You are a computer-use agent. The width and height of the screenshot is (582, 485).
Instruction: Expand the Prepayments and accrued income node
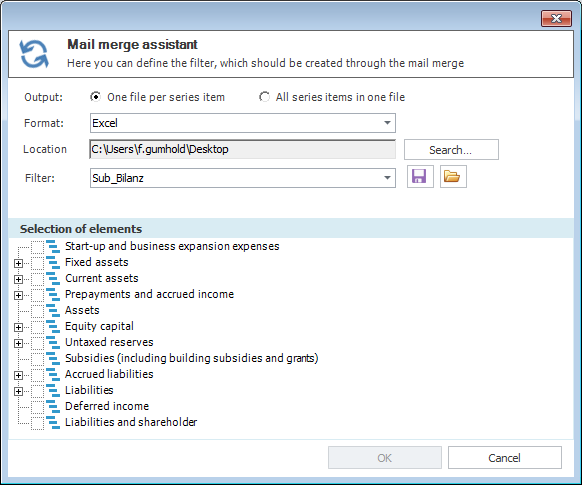click(18, 295)
